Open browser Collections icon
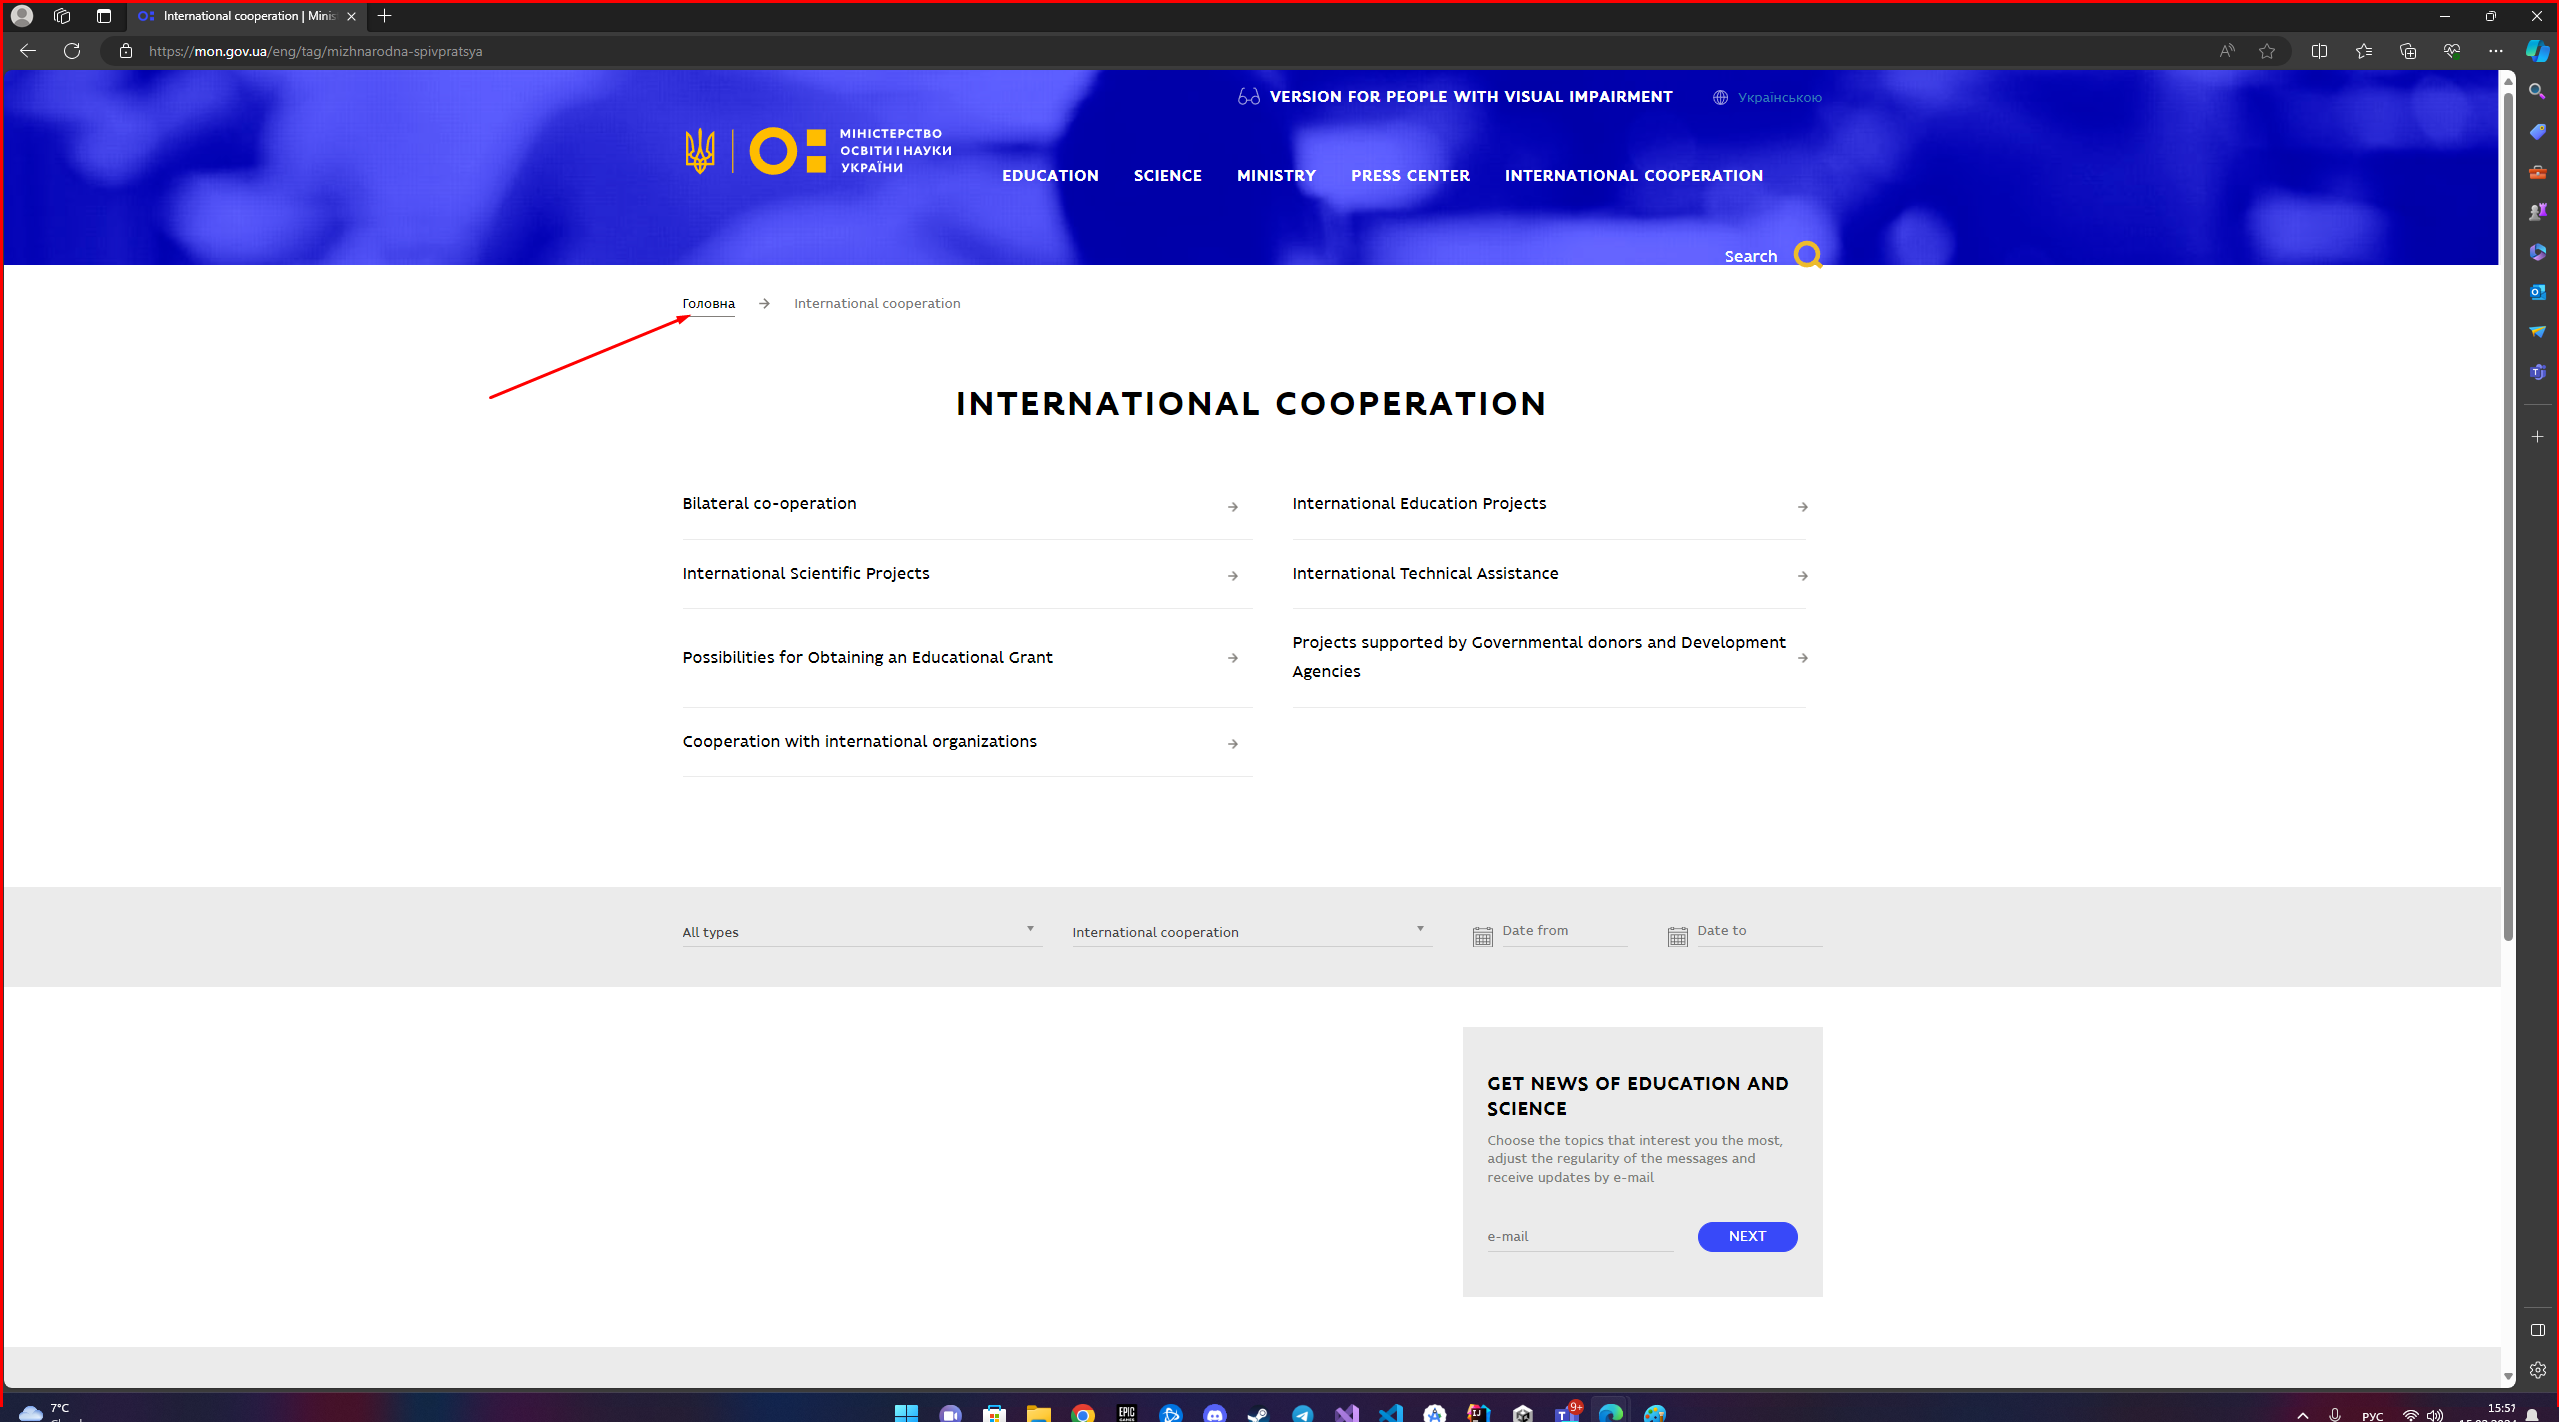Viewport: 2559px width, 1422px height. [x=2407, y=51]
